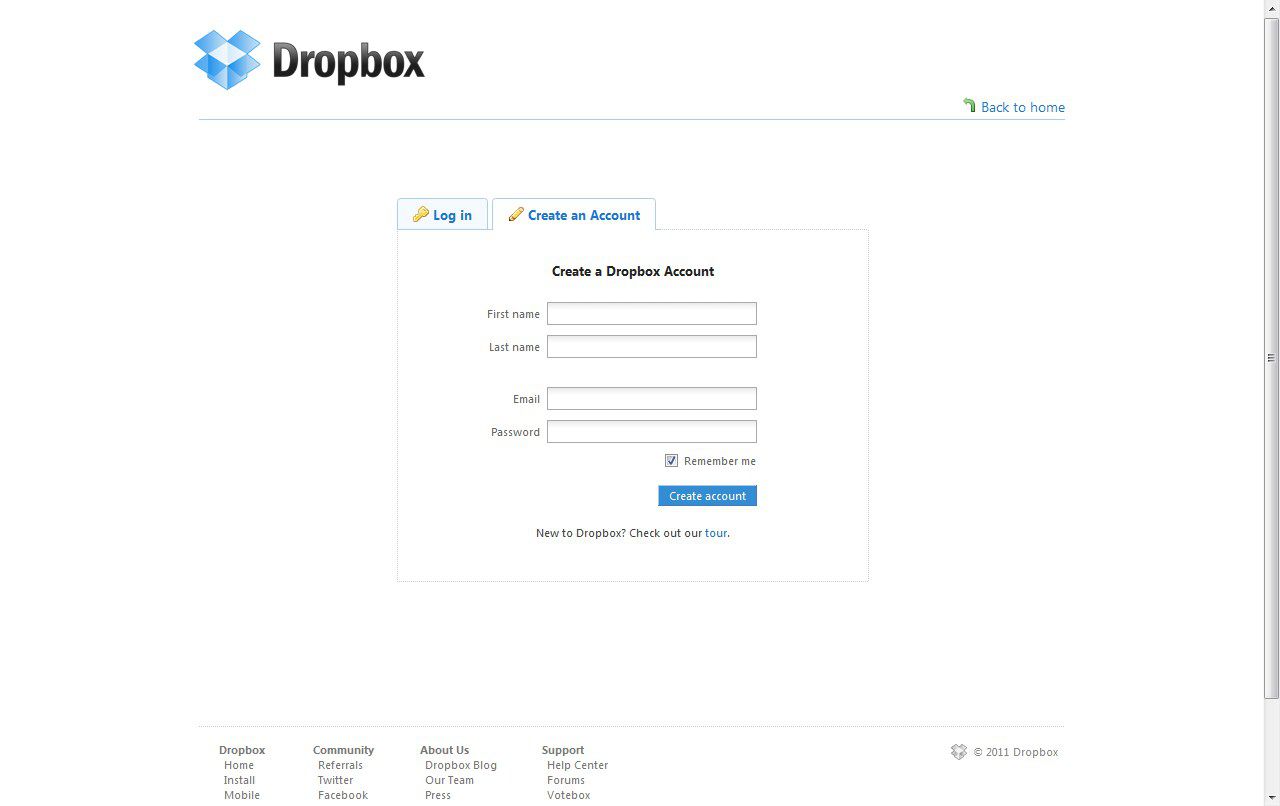Focus the First name field
Image resolution: width=1280 pixels, height=806 pixels.
coord(652,314)
